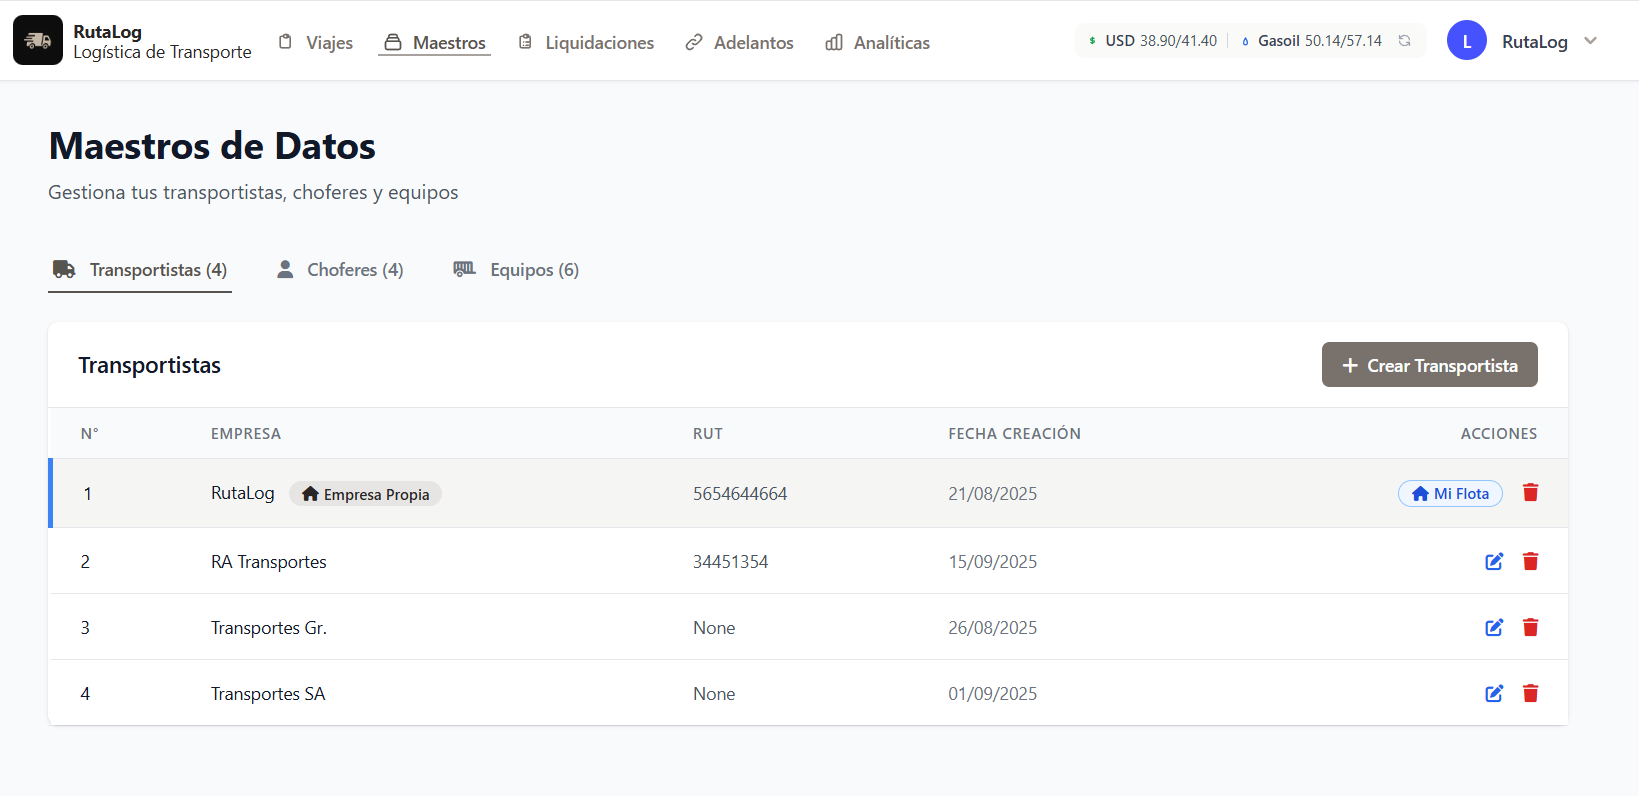Image resolution: width=1639 pixels, height=796 pixels.
Task: Click the RutaLog truck logo icon
Action: click(x=38, y=40)
